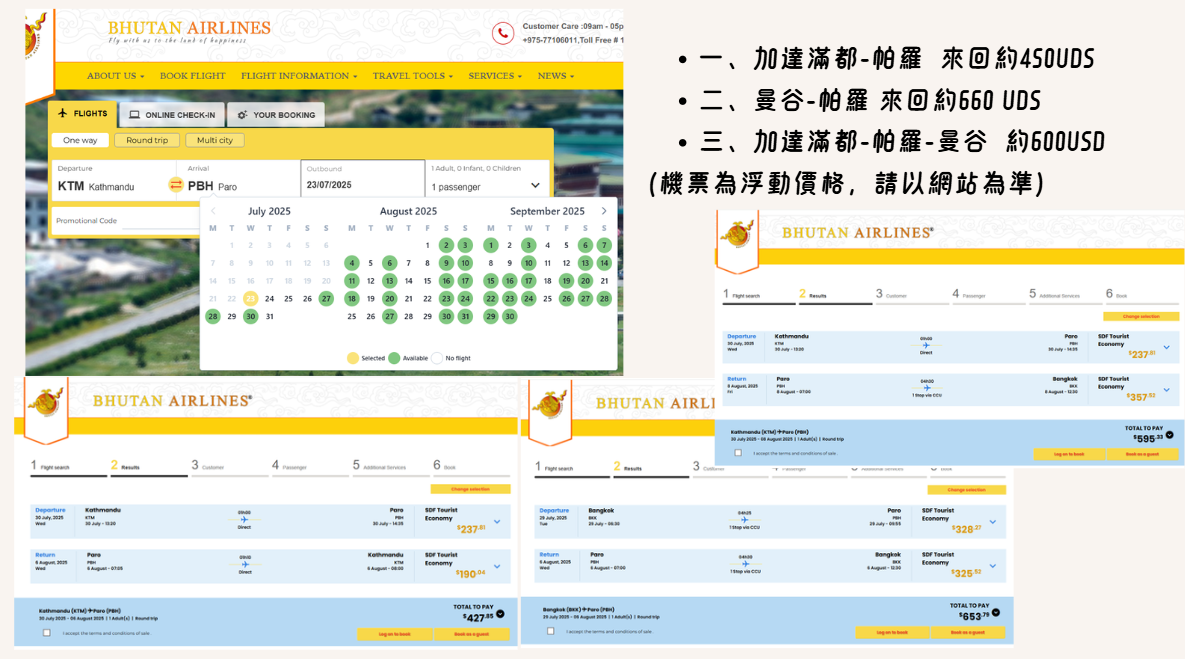This screenshot has width=1185, height=659.
Task: Open the FLIGHT INFORMATION menu
Action: tap(299, 76)
